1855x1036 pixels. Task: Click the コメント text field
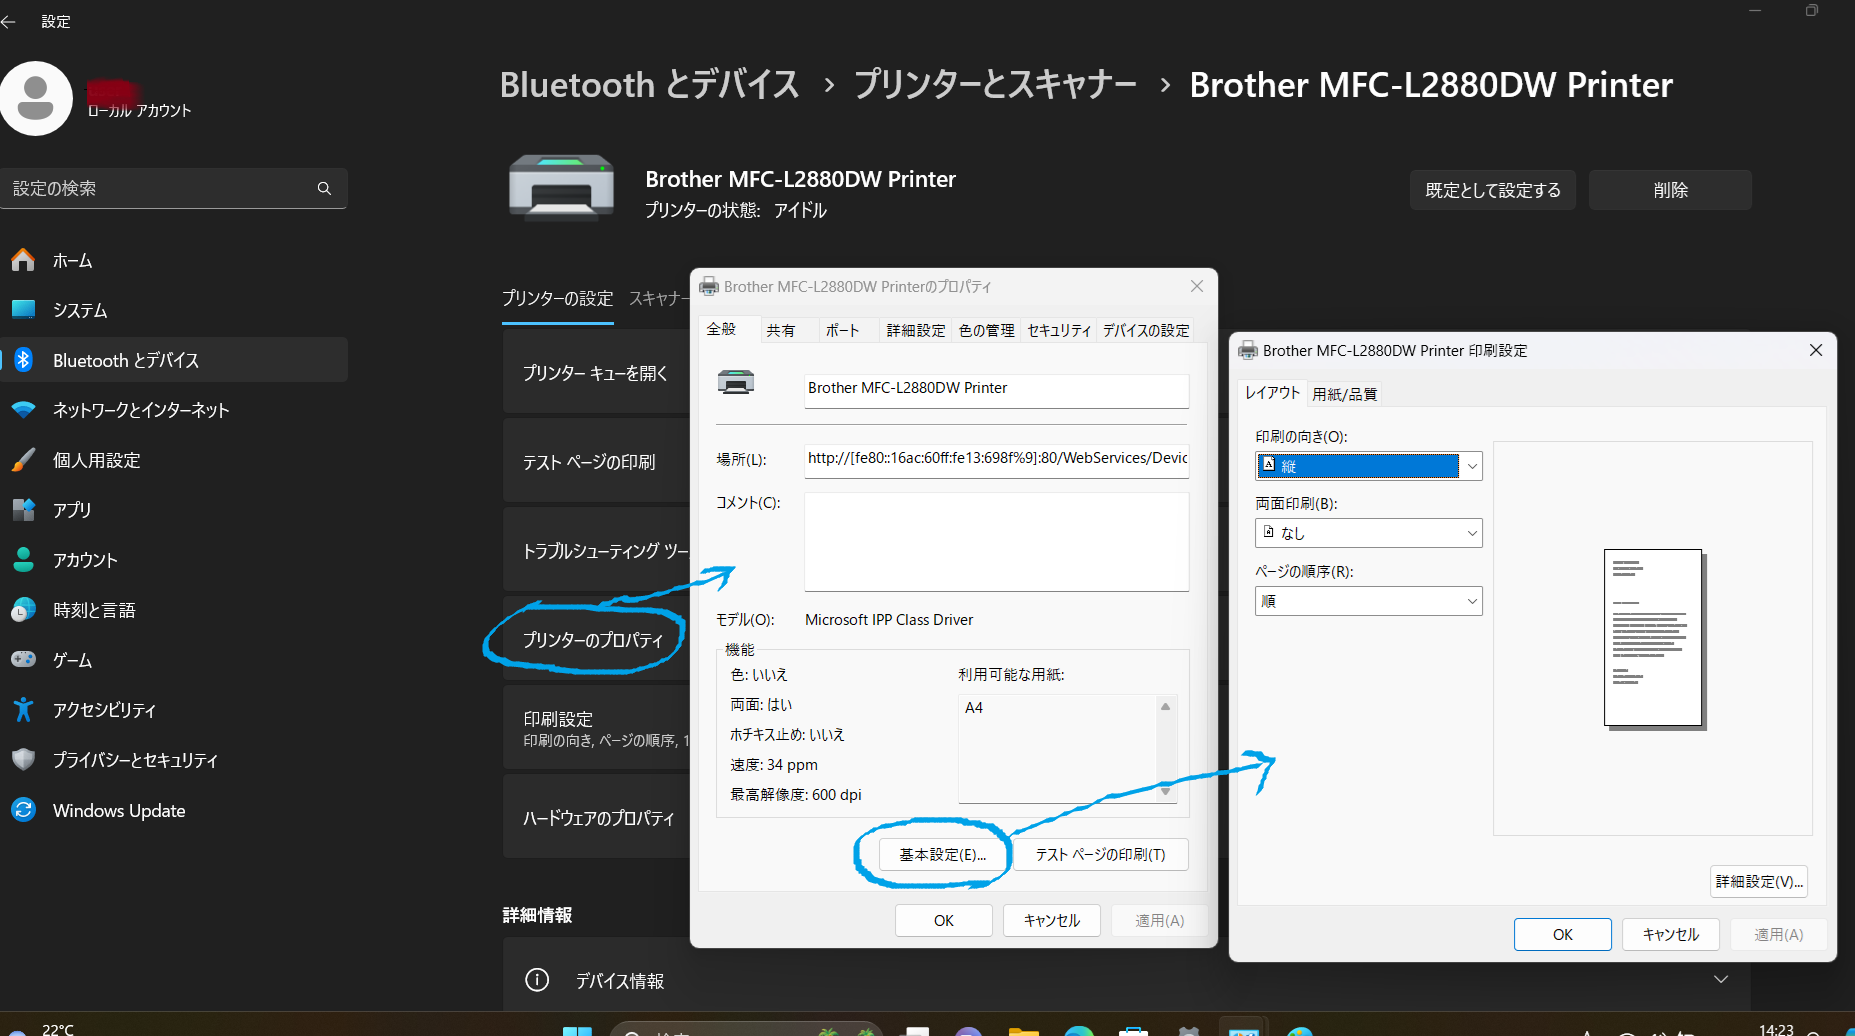tap(996, 541)
